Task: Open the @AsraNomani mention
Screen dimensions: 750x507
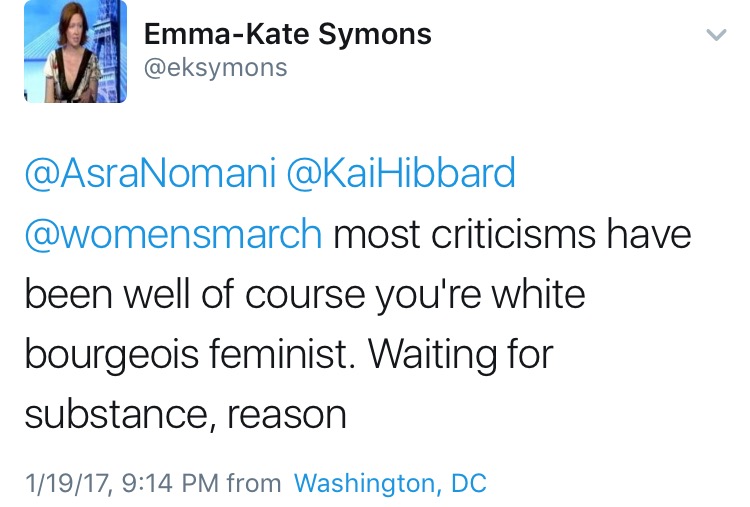Action: tap(149, 176)
